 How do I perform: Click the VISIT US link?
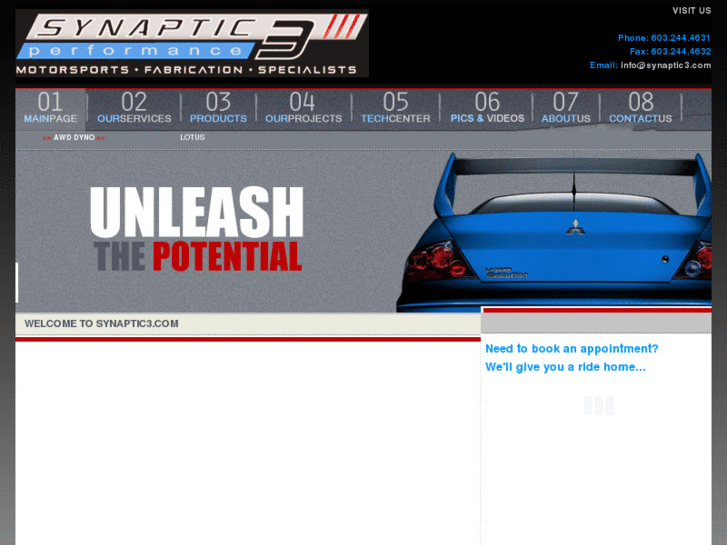point(691,11)
